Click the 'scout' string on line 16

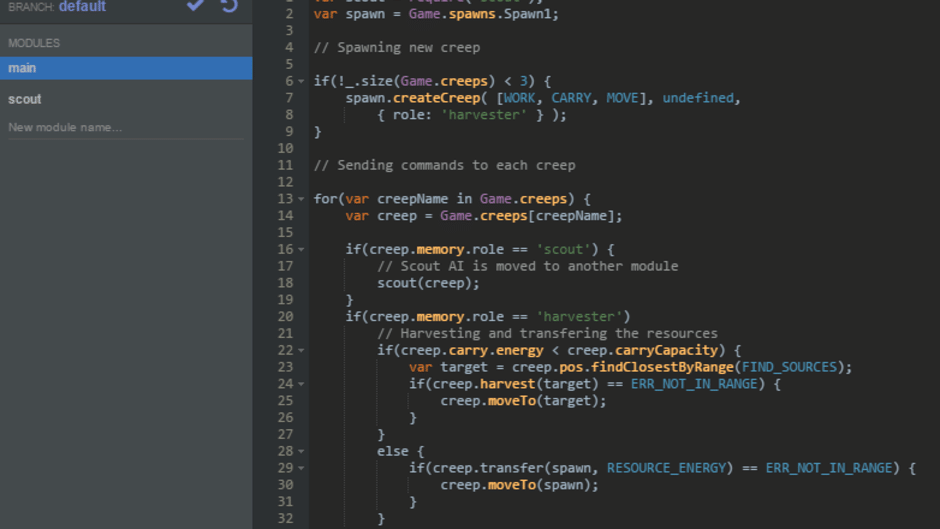pyautogui.click(x=564, y=249)
